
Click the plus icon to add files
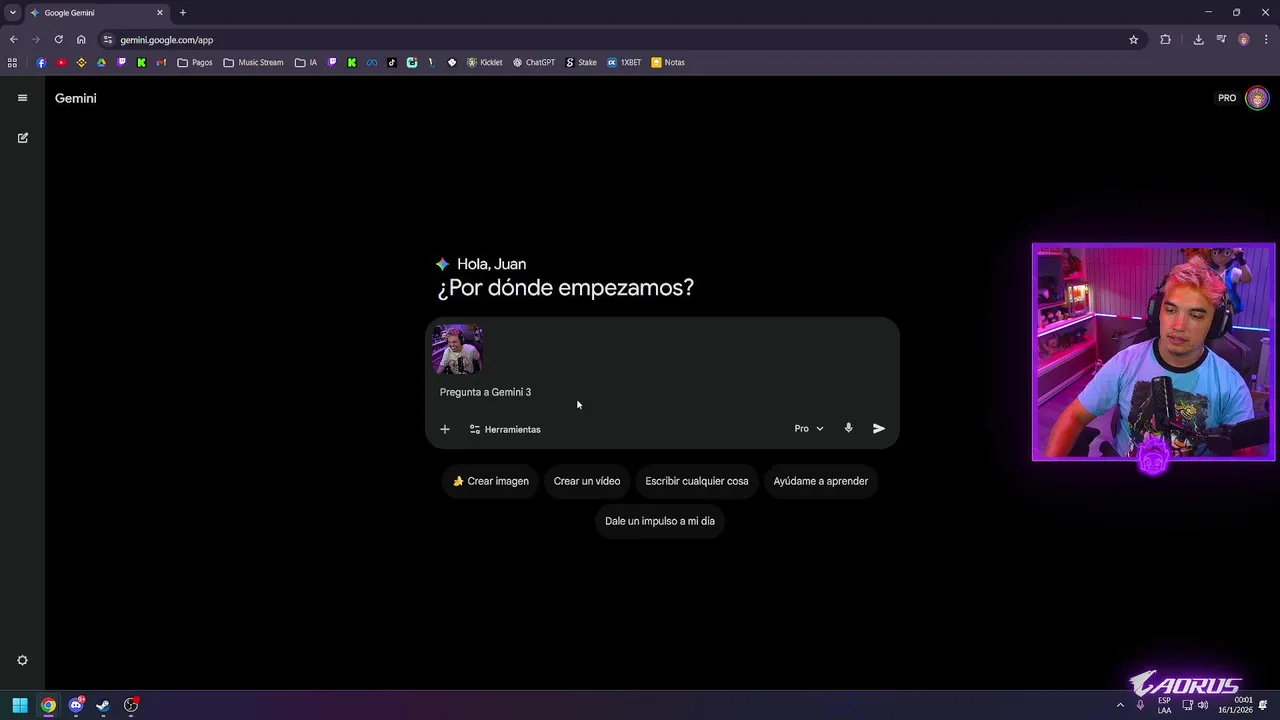coord(445,429)
